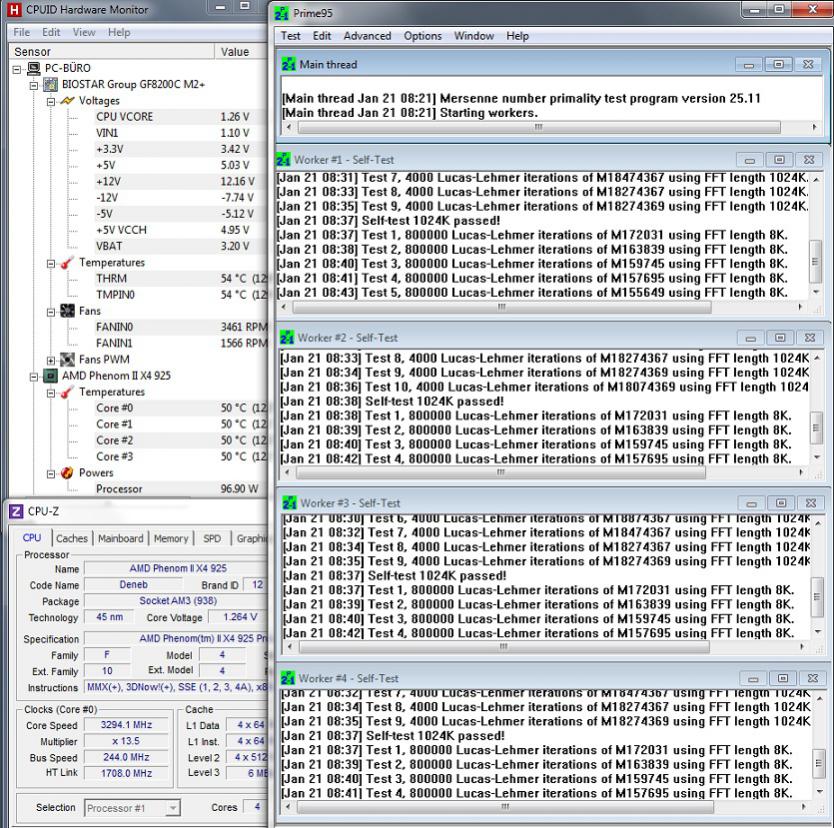Image resolution: width=834 pixels, height=828 pixels.
Task: Open Hardware Monitor View menu
Action: [84, 32]
